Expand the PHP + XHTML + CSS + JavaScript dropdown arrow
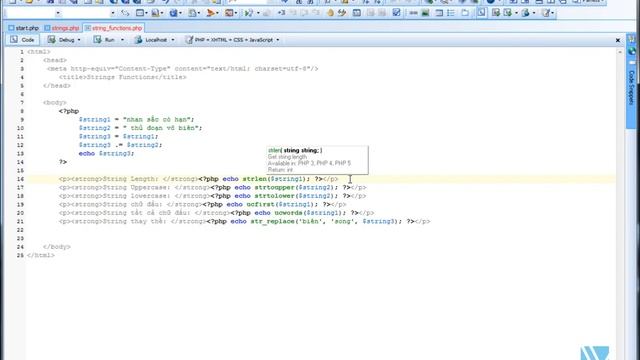Image resolution: width=640 pixels, height=360 pixels. click(278, 40)
